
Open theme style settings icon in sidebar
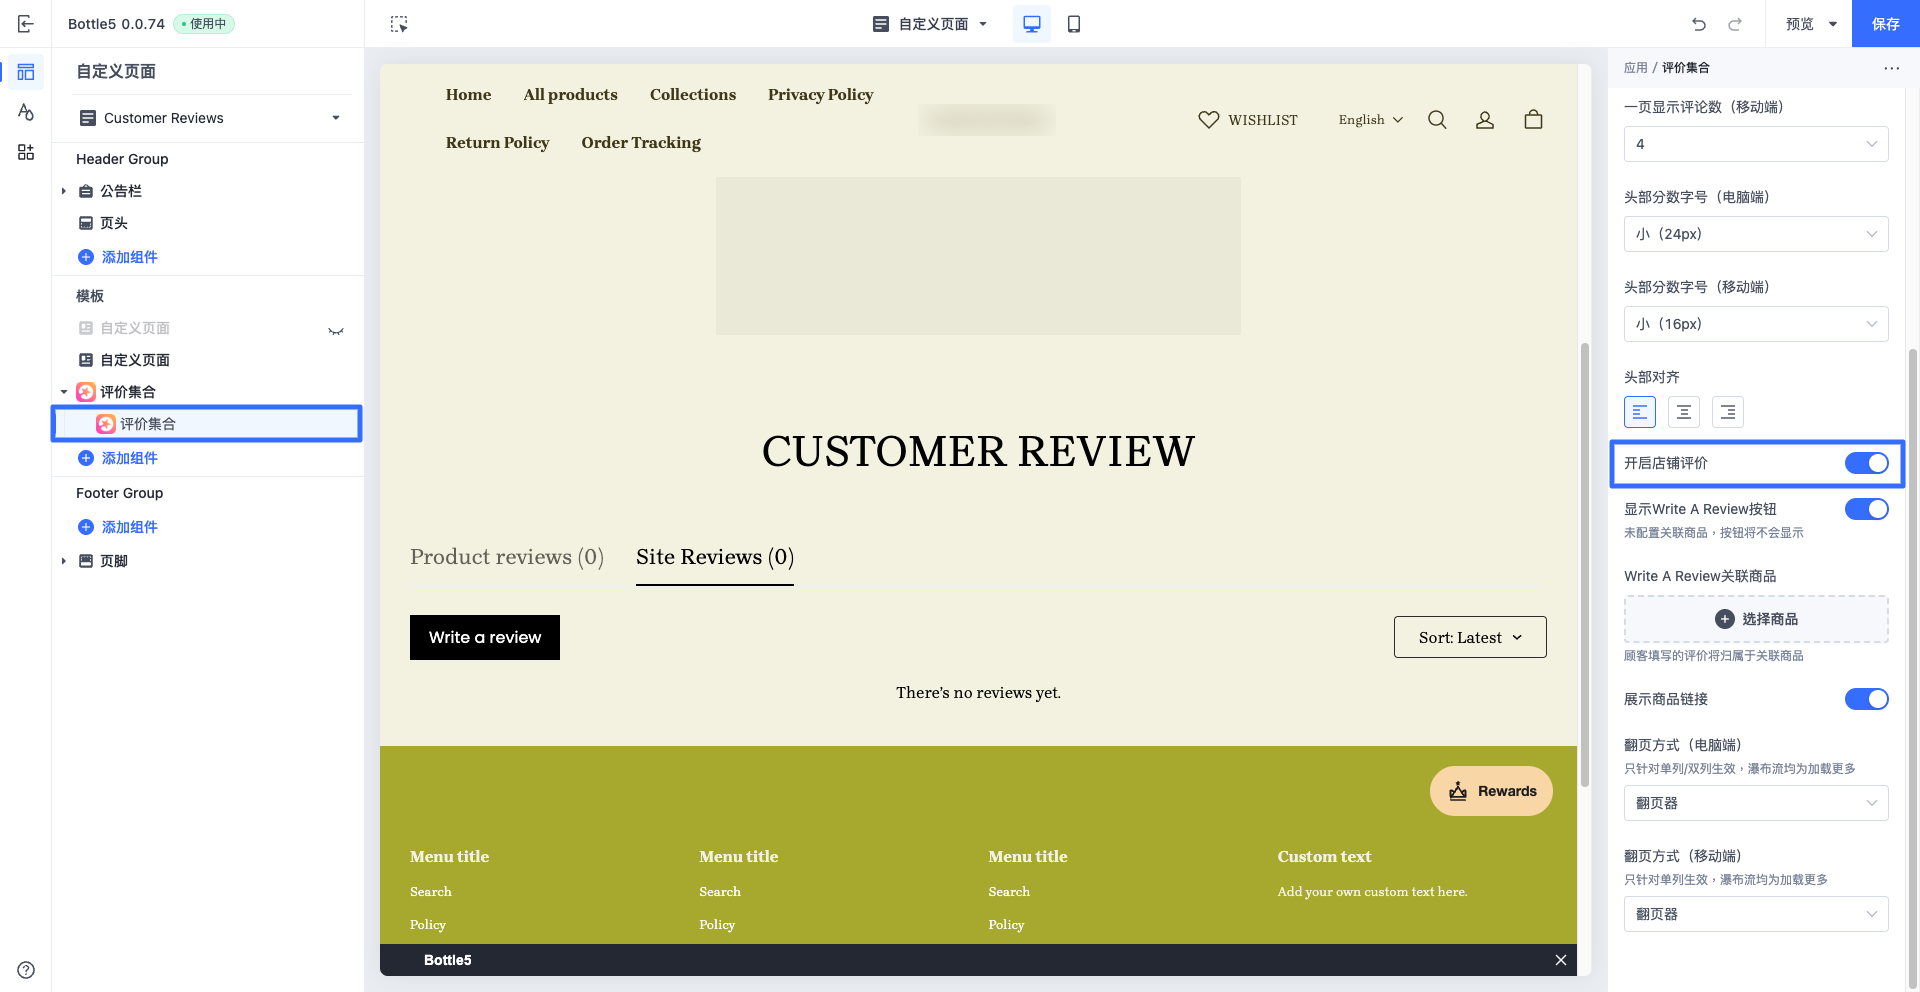26,112
